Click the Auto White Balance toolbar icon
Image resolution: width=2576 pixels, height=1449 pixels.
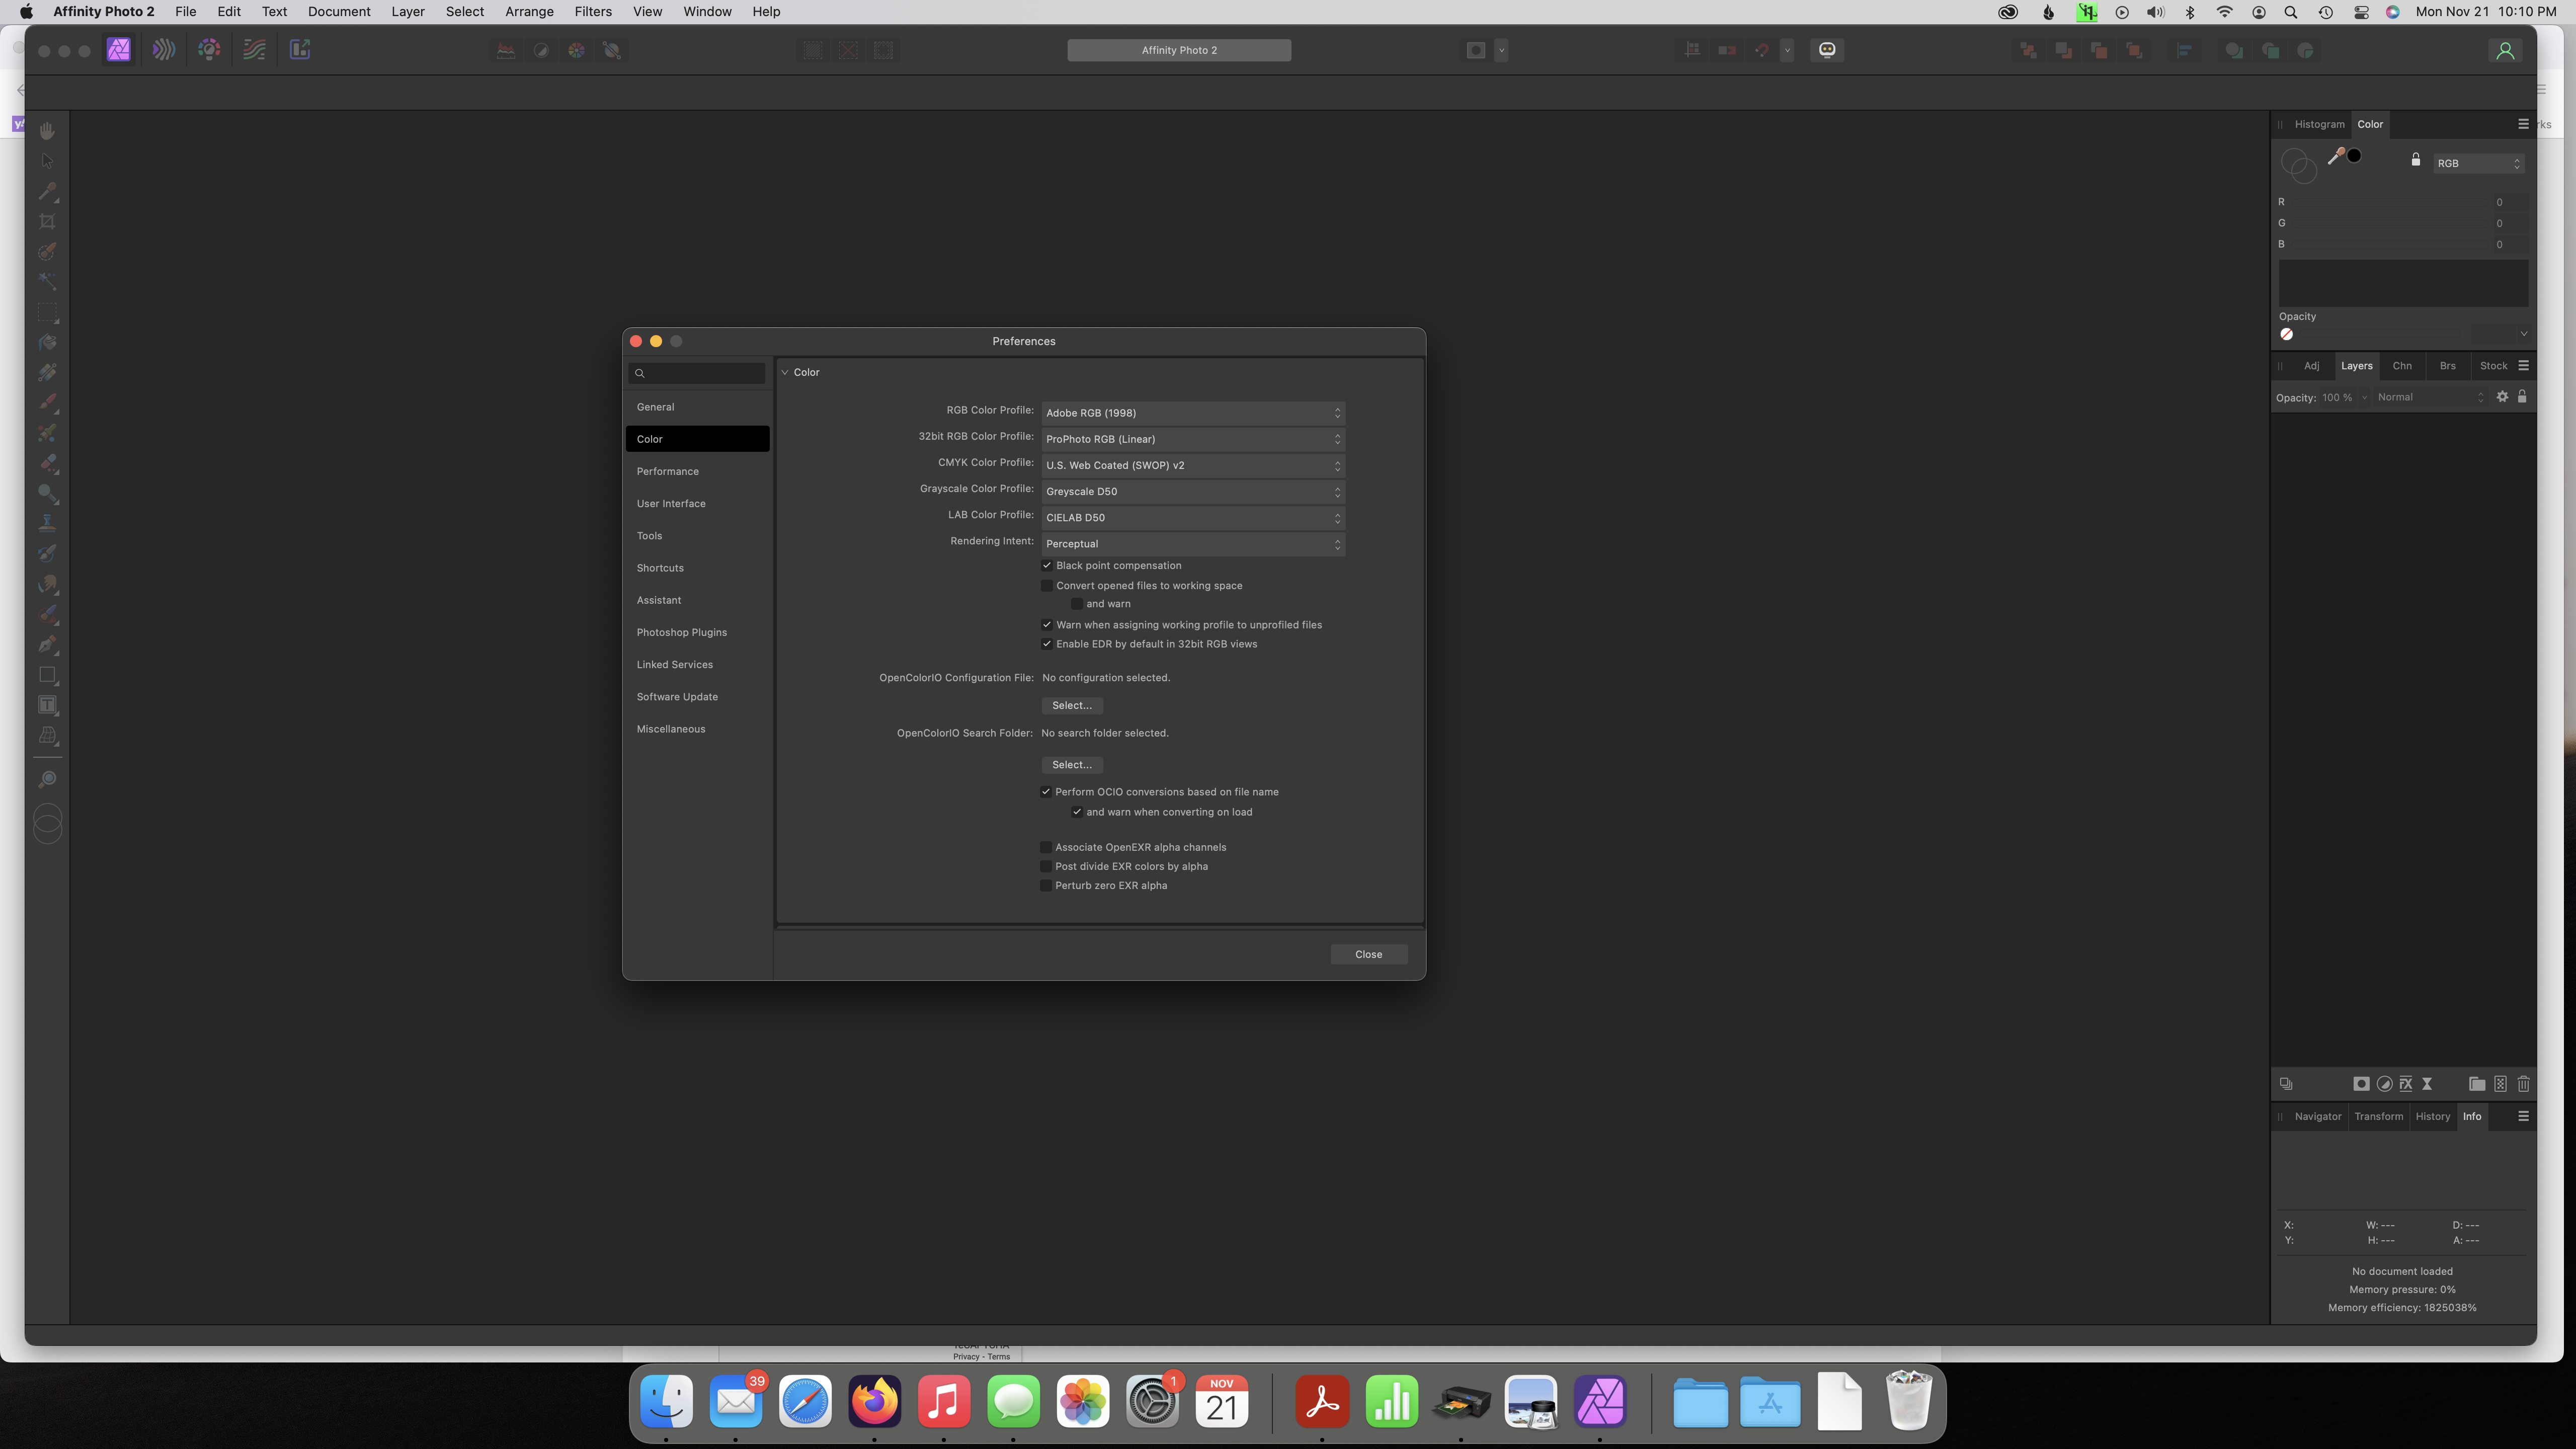coord(612,50)
